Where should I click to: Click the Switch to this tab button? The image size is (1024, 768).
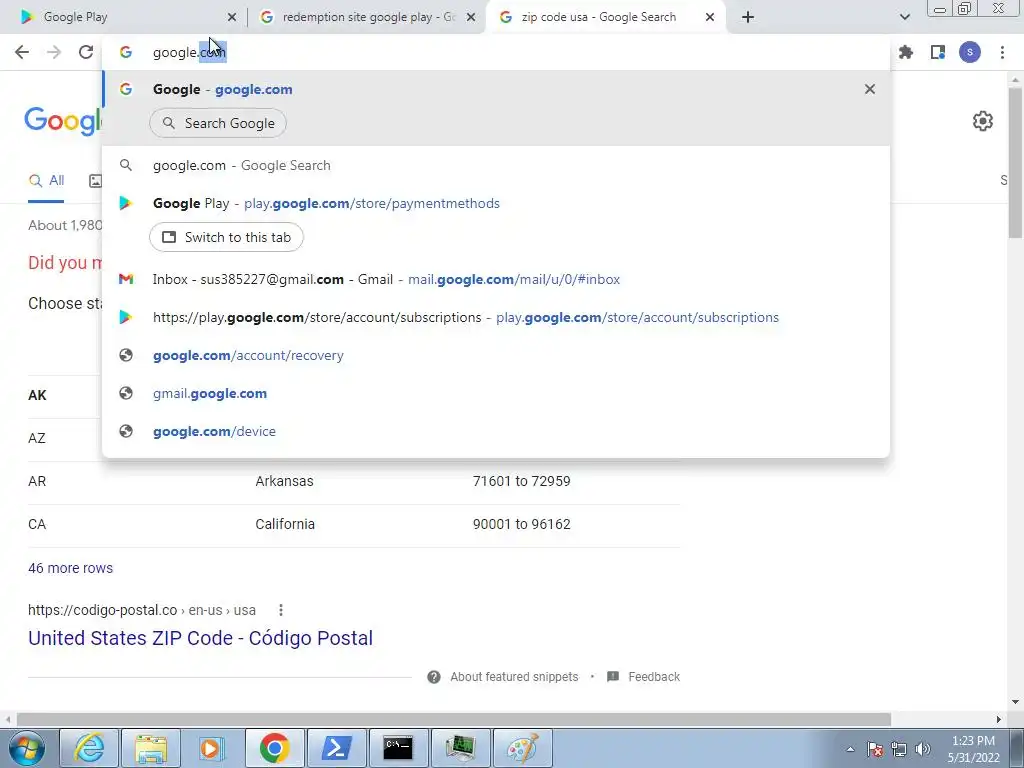click(x=226, y=237)
